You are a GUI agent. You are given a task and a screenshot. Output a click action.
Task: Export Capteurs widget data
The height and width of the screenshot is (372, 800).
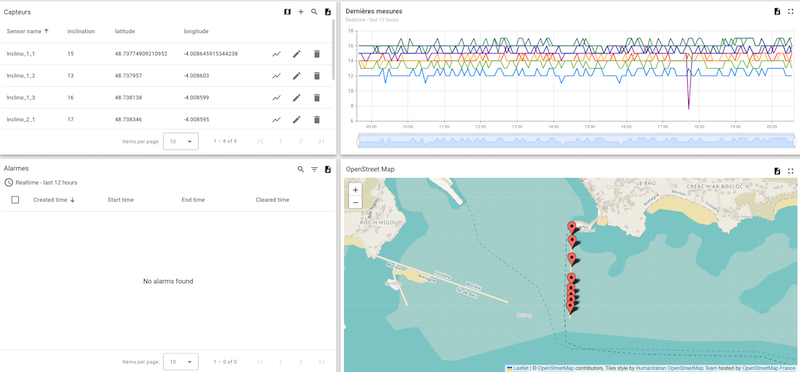(x=328, y=12)
